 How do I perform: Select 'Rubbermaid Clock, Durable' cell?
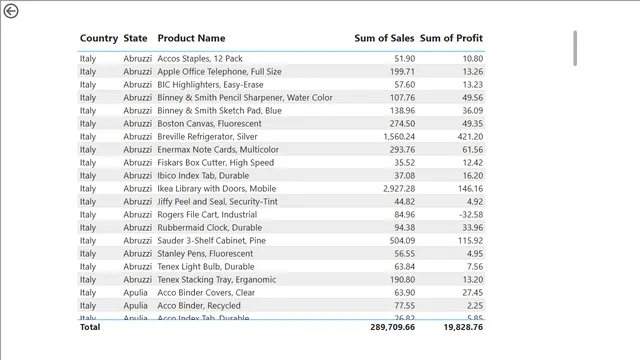210,228
